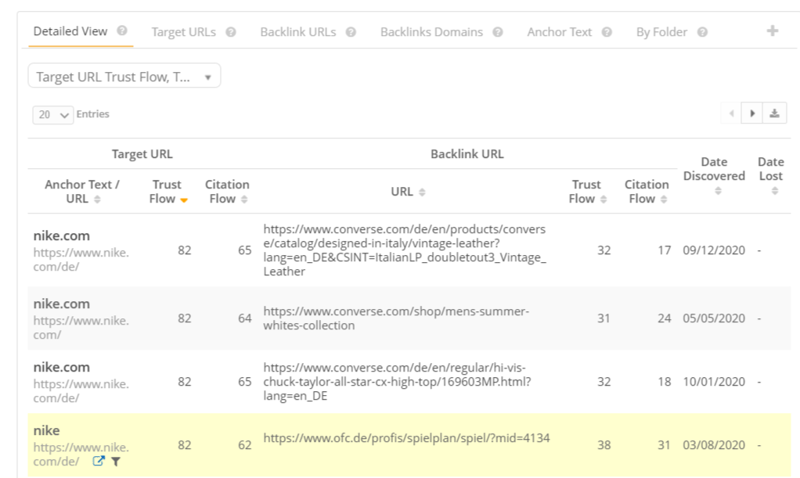
Task: Go to next page of entries
Action: tap(752, 113)
